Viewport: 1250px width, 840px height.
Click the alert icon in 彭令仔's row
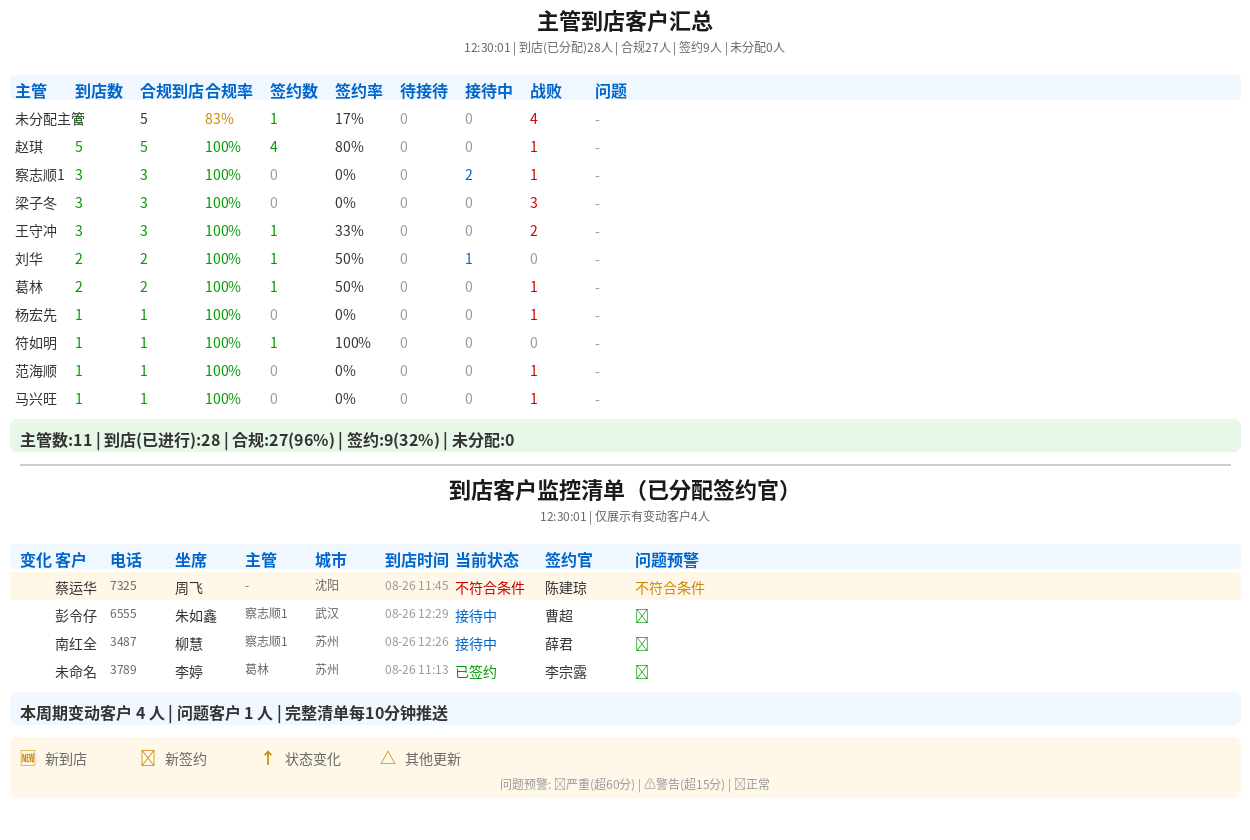[x=642, y=616]
